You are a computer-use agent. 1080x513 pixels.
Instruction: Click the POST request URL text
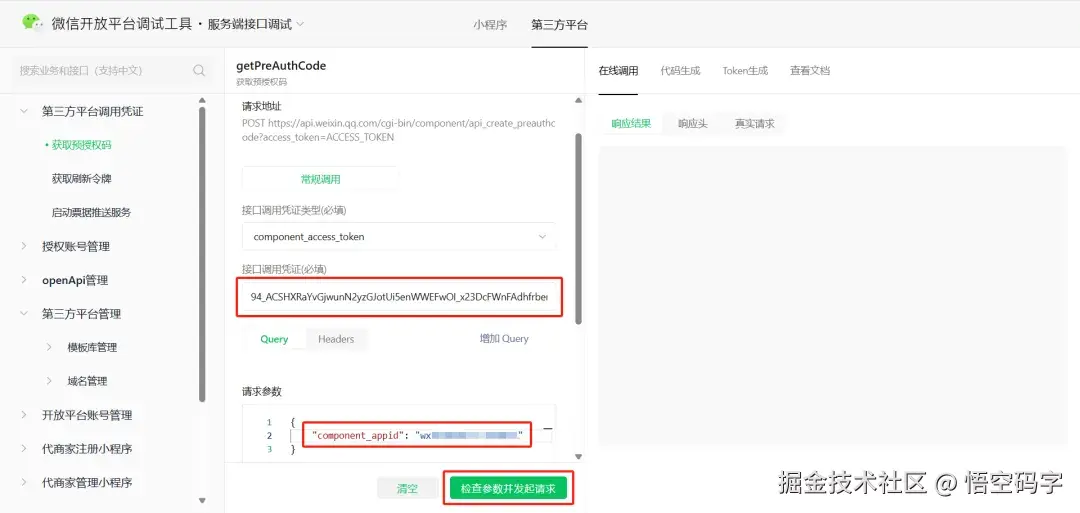(399, 130)
